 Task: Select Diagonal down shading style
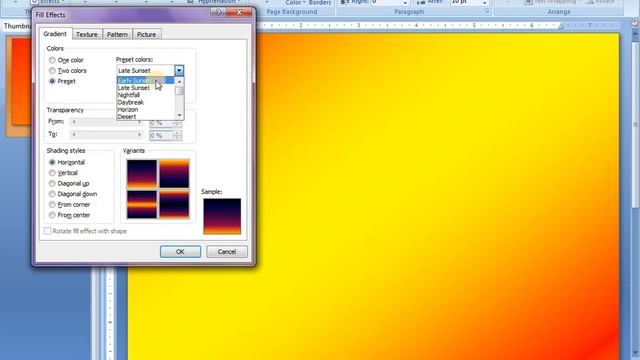tap(52, 194)
